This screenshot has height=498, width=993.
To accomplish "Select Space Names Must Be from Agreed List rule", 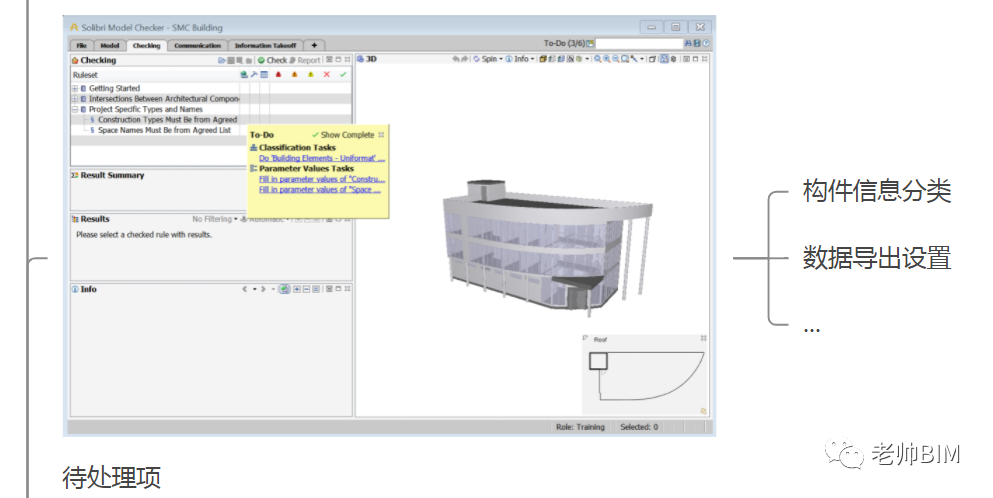I will tap(164, 130).
